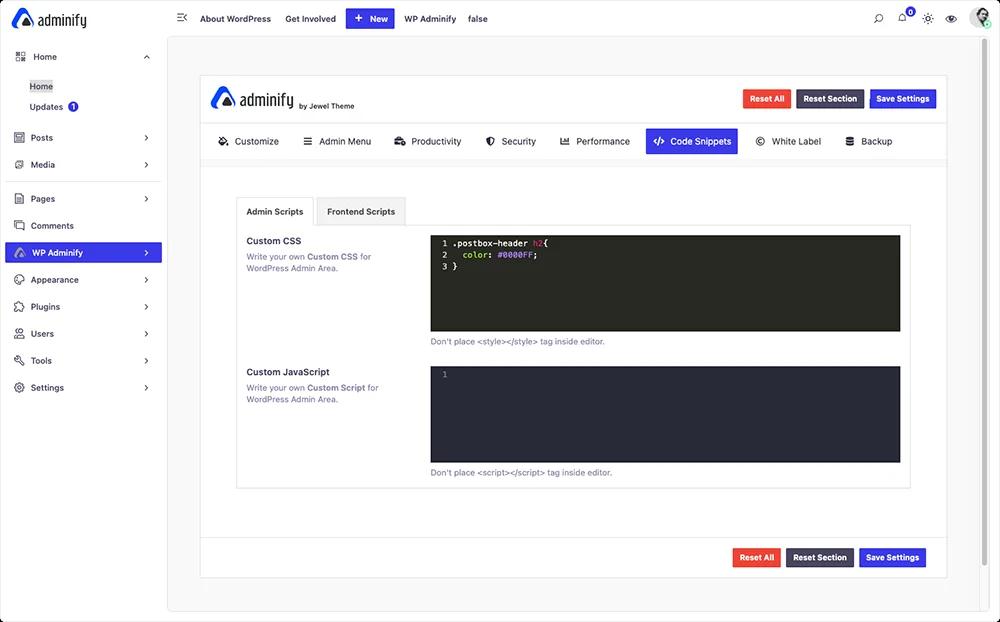Screen dimensions: 1000x622
Task: Open the Performance tab
Action: coord(594,142)
